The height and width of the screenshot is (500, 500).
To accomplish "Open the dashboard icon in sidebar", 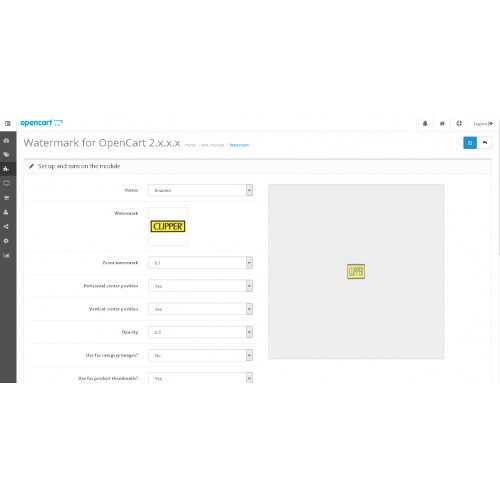I will click(x=6, y=140).
